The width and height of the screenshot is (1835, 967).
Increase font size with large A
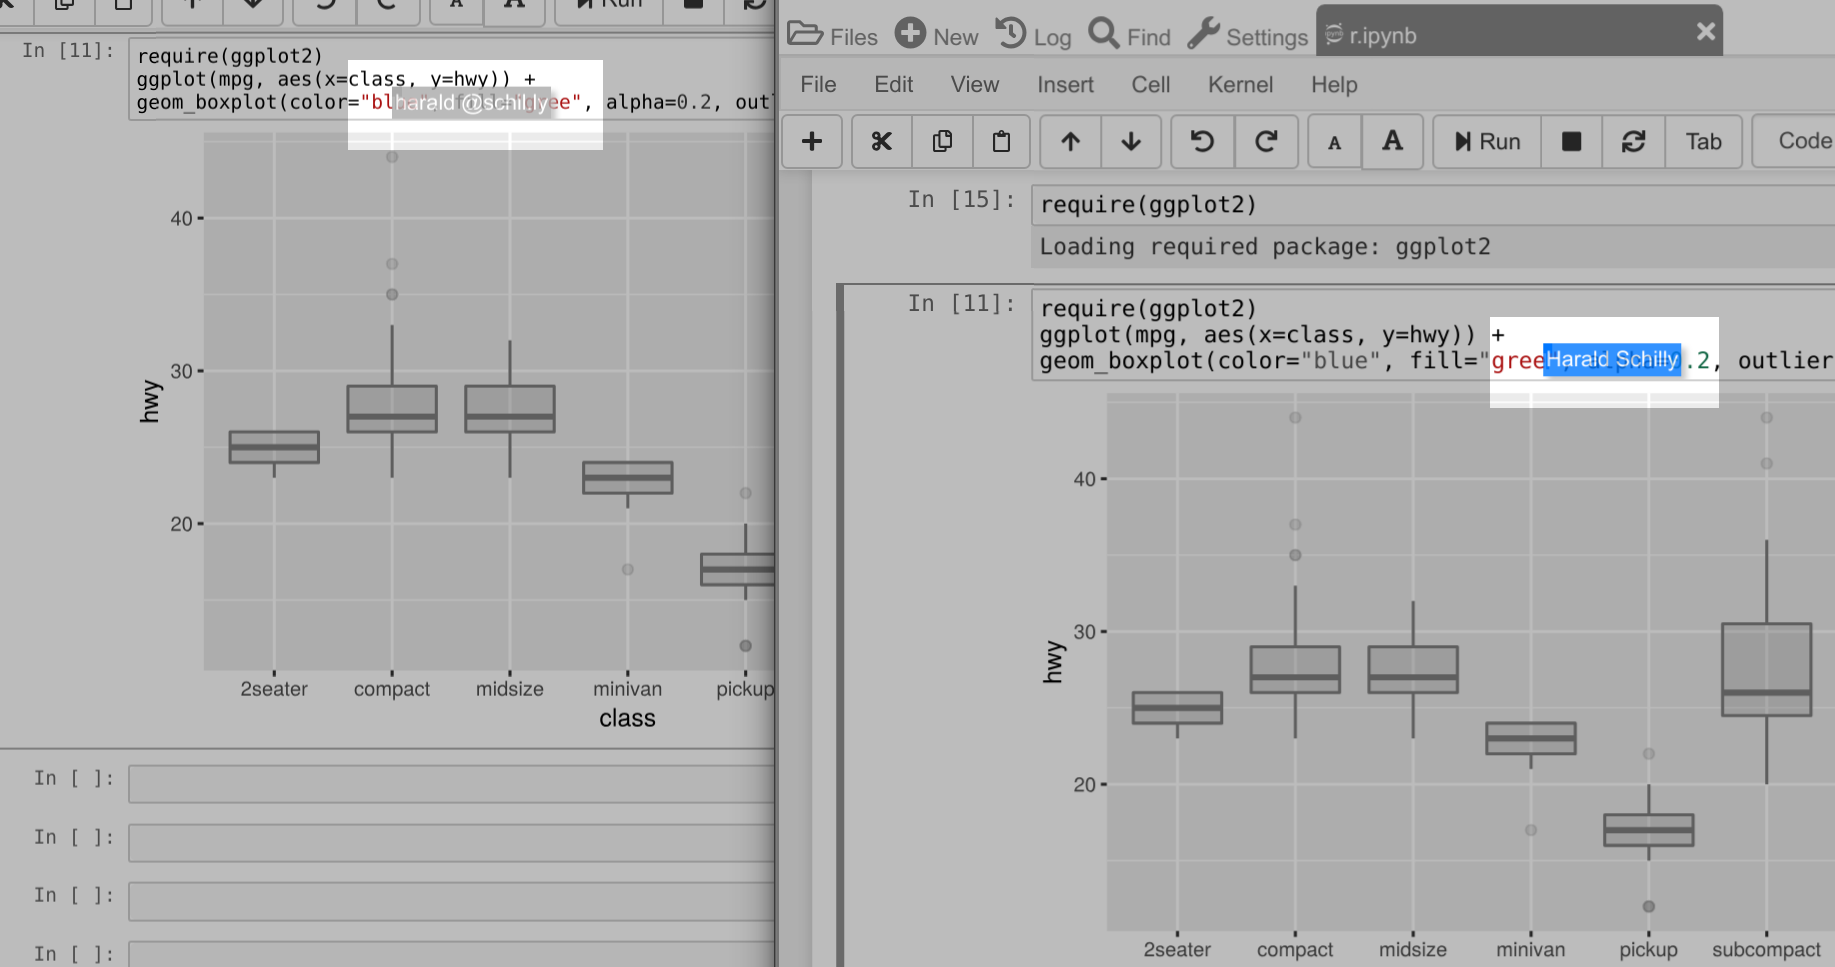[1392, 142]
